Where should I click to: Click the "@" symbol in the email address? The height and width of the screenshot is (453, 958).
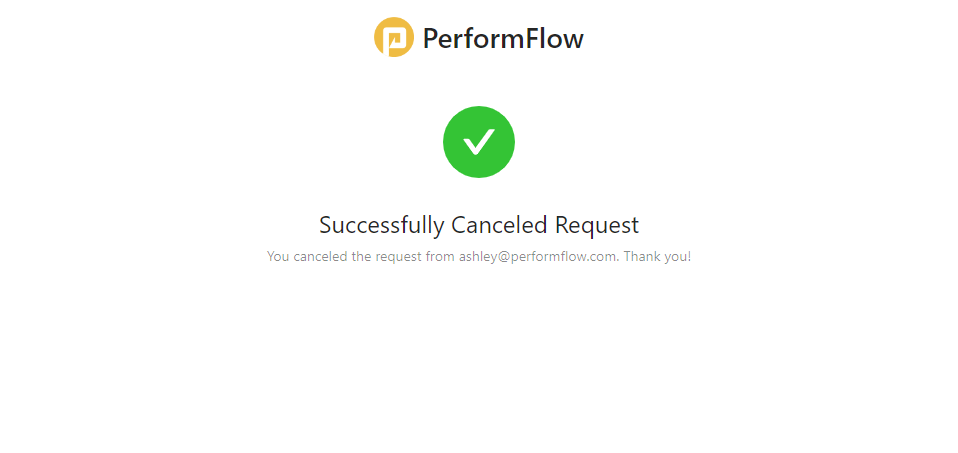pos(504,257)
